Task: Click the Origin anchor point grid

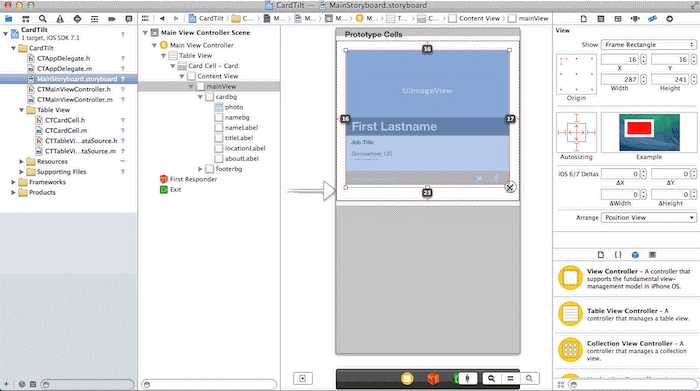Action: pos(576,74)
